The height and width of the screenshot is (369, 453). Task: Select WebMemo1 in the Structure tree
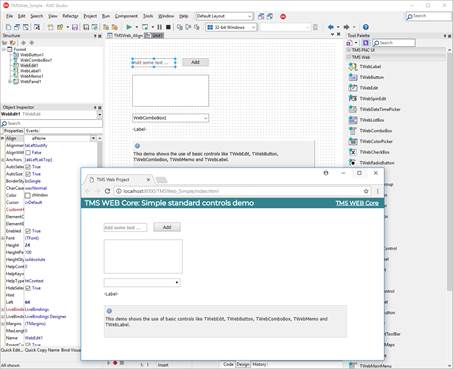31,76
